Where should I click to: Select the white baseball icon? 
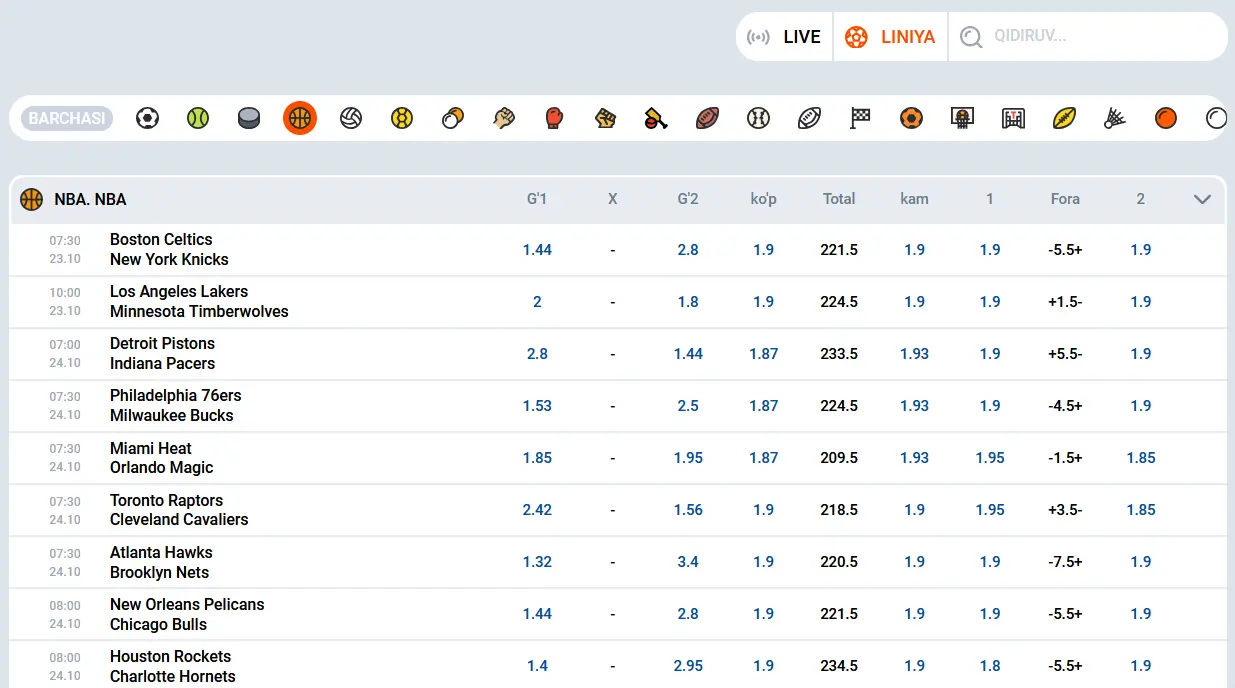click(758, 118)
